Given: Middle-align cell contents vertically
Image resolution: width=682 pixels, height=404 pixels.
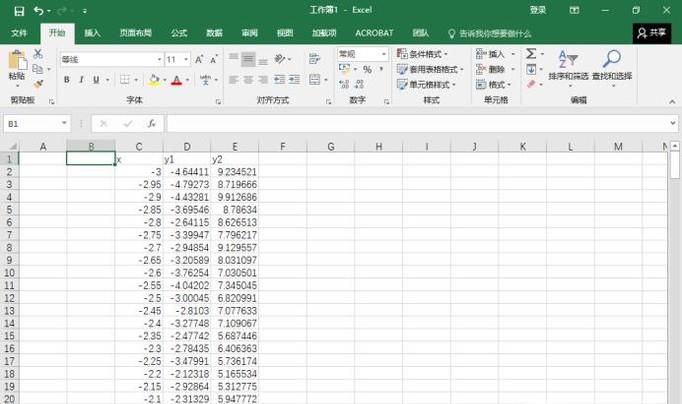Looking at the screenshot, I should coord(248,59).
